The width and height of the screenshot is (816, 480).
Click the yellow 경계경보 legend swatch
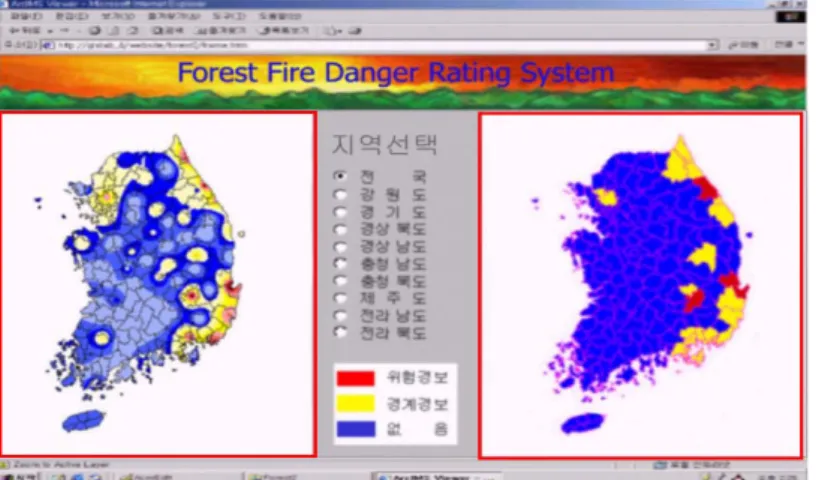point(355,403)
